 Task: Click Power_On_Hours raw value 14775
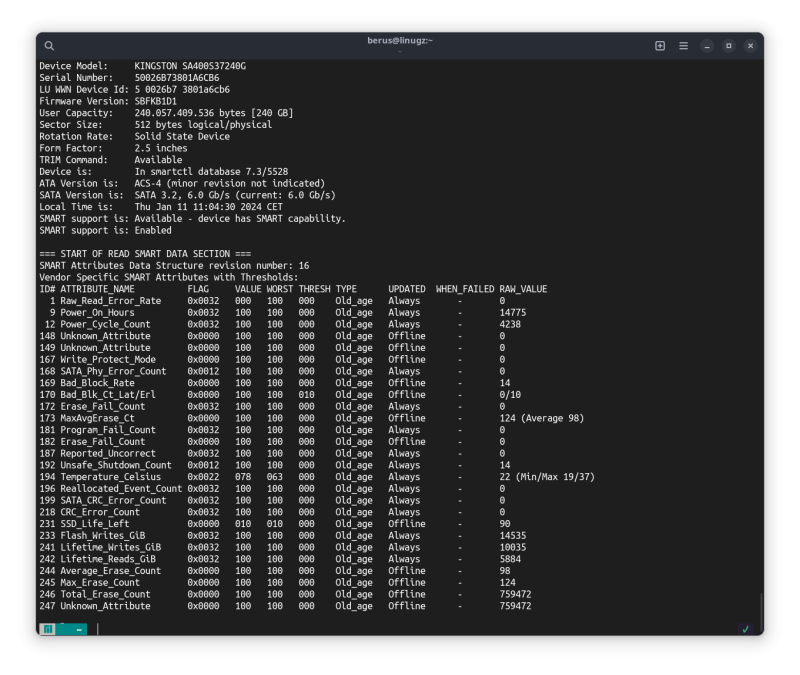pyautogui.click(x=513, y=312)
